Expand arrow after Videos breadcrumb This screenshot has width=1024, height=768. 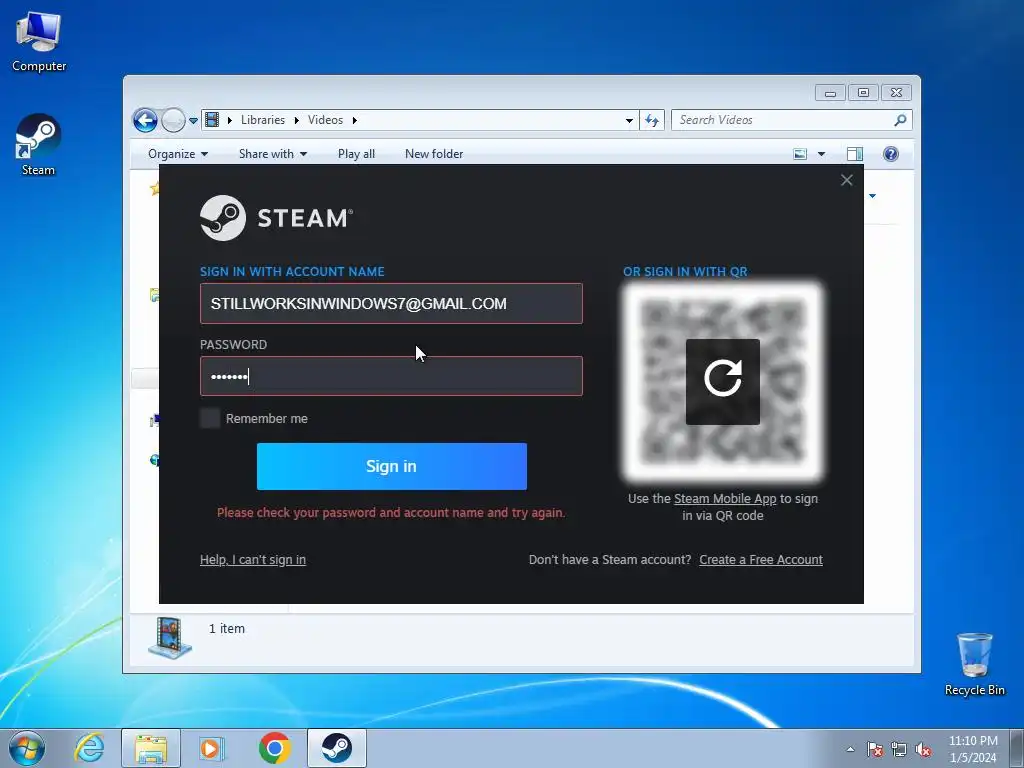click(355, 120)
